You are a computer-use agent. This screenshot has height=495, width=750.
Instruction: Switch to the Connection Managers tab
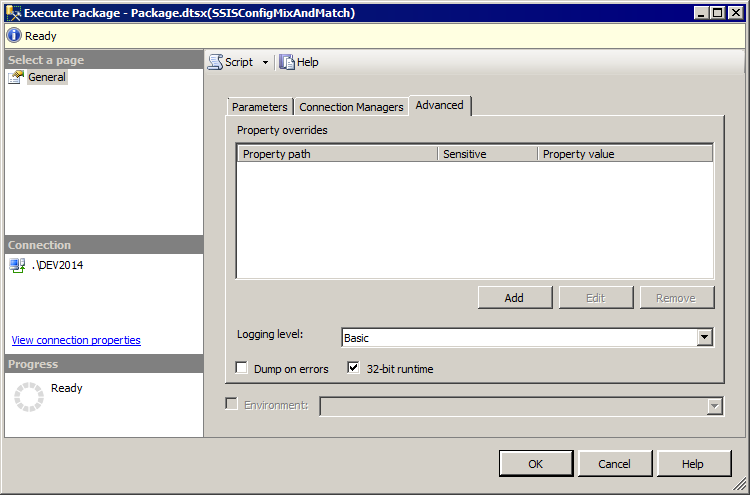[351, 107]
